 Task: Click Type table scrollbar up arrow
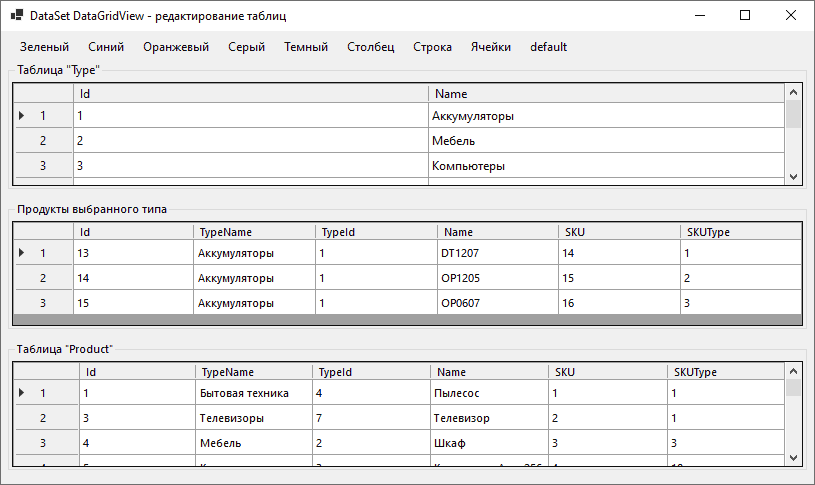click(x=793, y=93)
